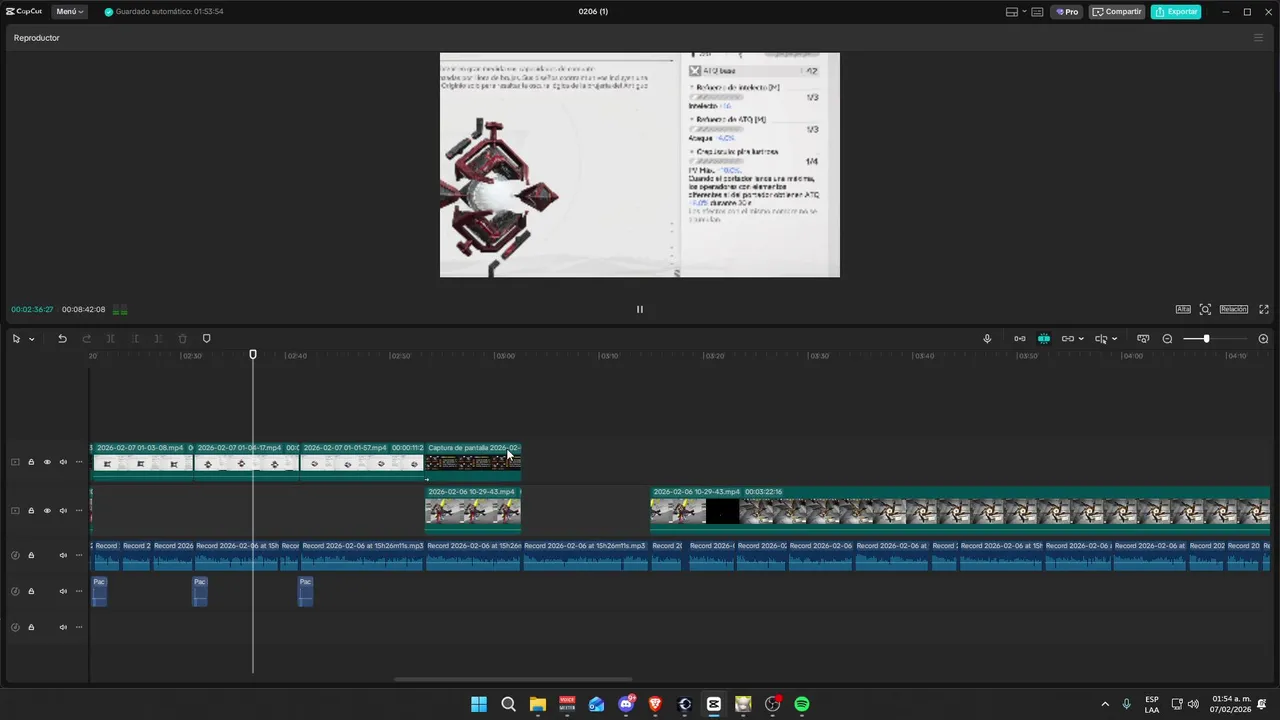Toggle lock on the second video track
This screenshot has height=720, width=1280.
[31, 511]
